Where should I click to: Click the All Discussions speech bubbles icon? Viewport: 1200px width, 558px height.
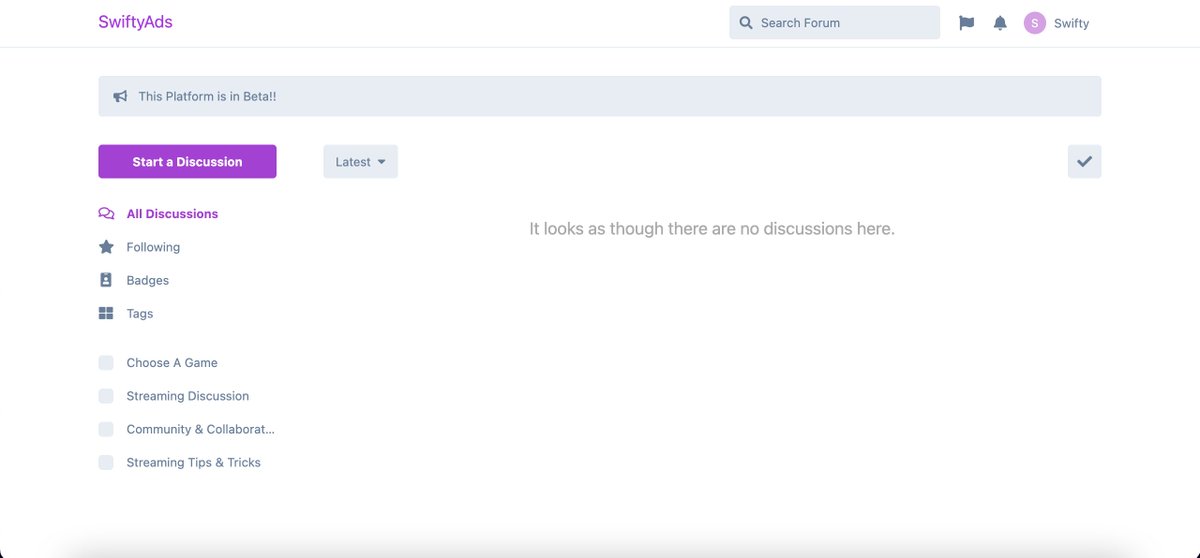[x=106, y=214]
